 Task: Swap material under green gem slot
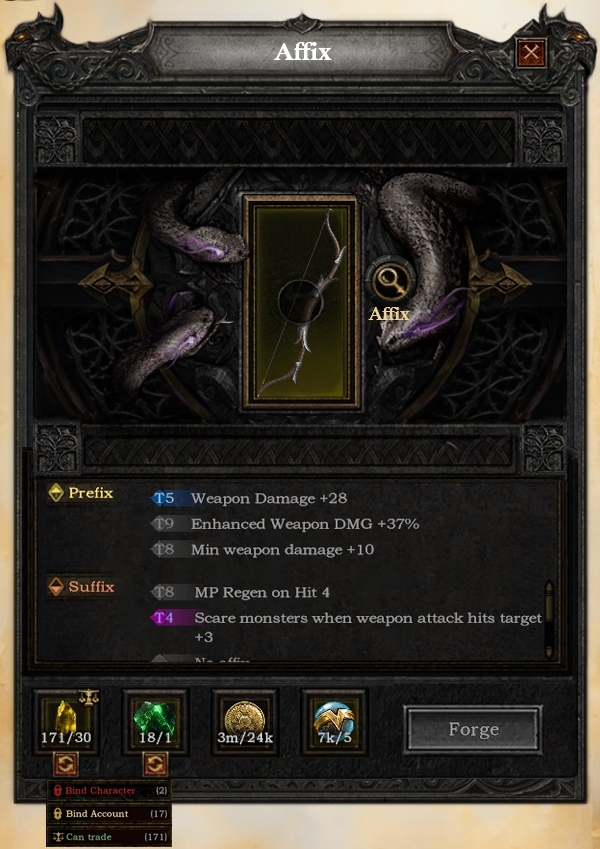coord(155,765)
